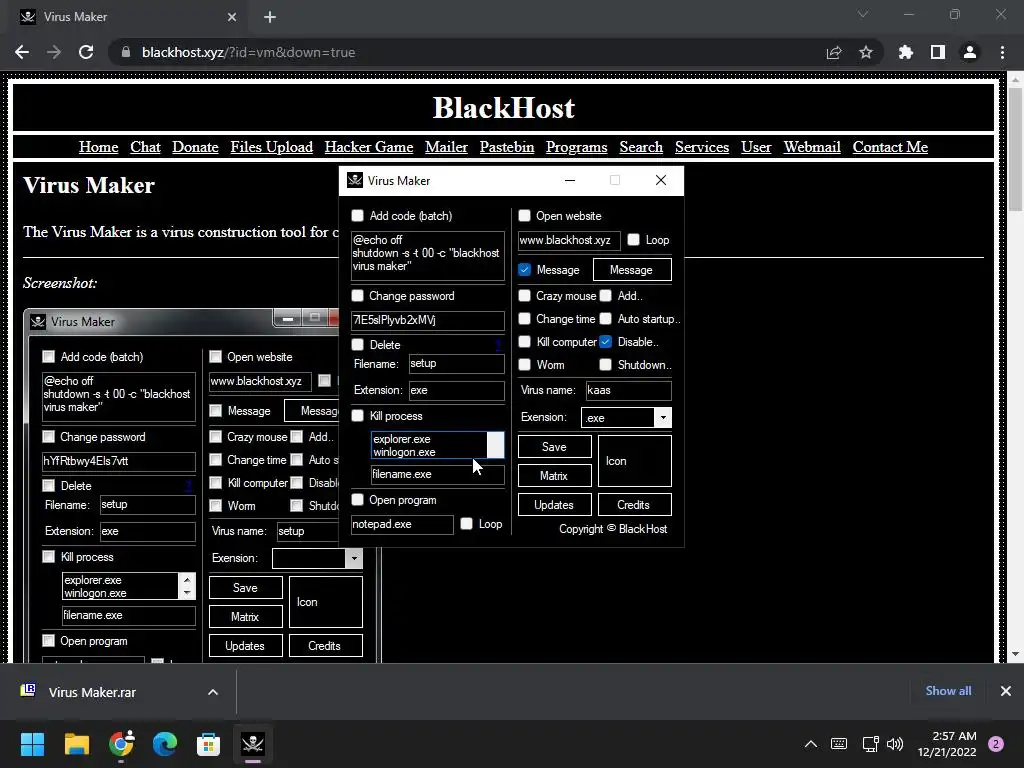This screenshot has width=1024, height=768.
Task: Open the notification count badge
Action: [996, 744]
